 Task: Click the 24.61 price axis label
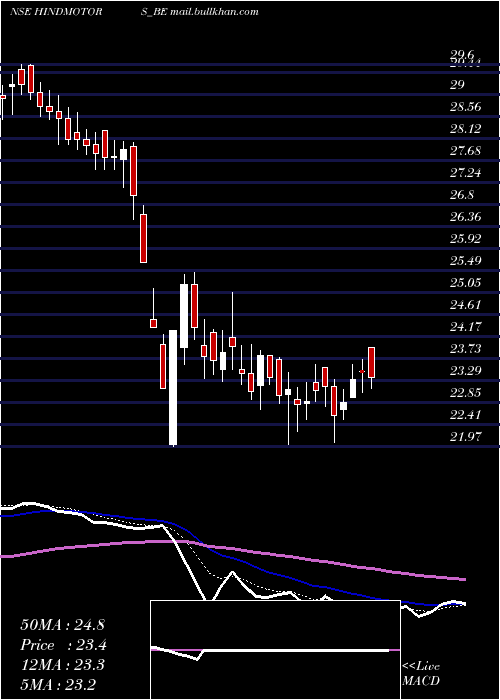466,305
